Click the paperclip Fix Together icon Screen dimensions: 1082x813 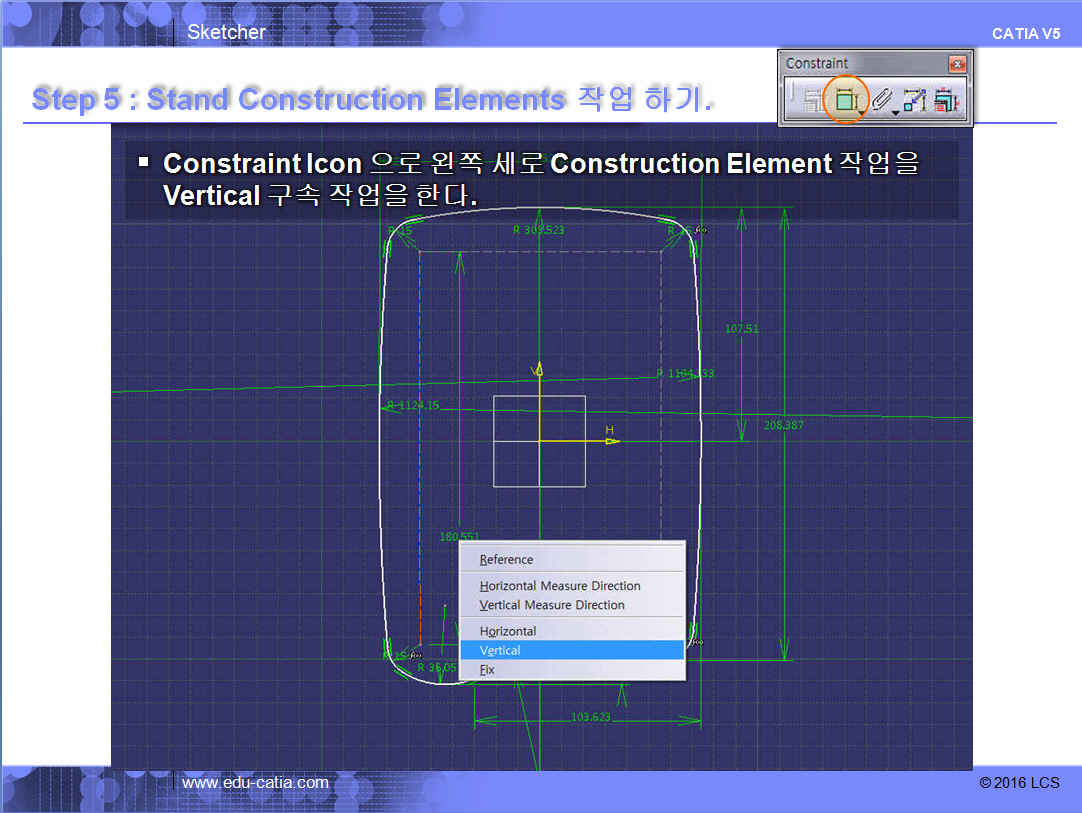(880, 100)
